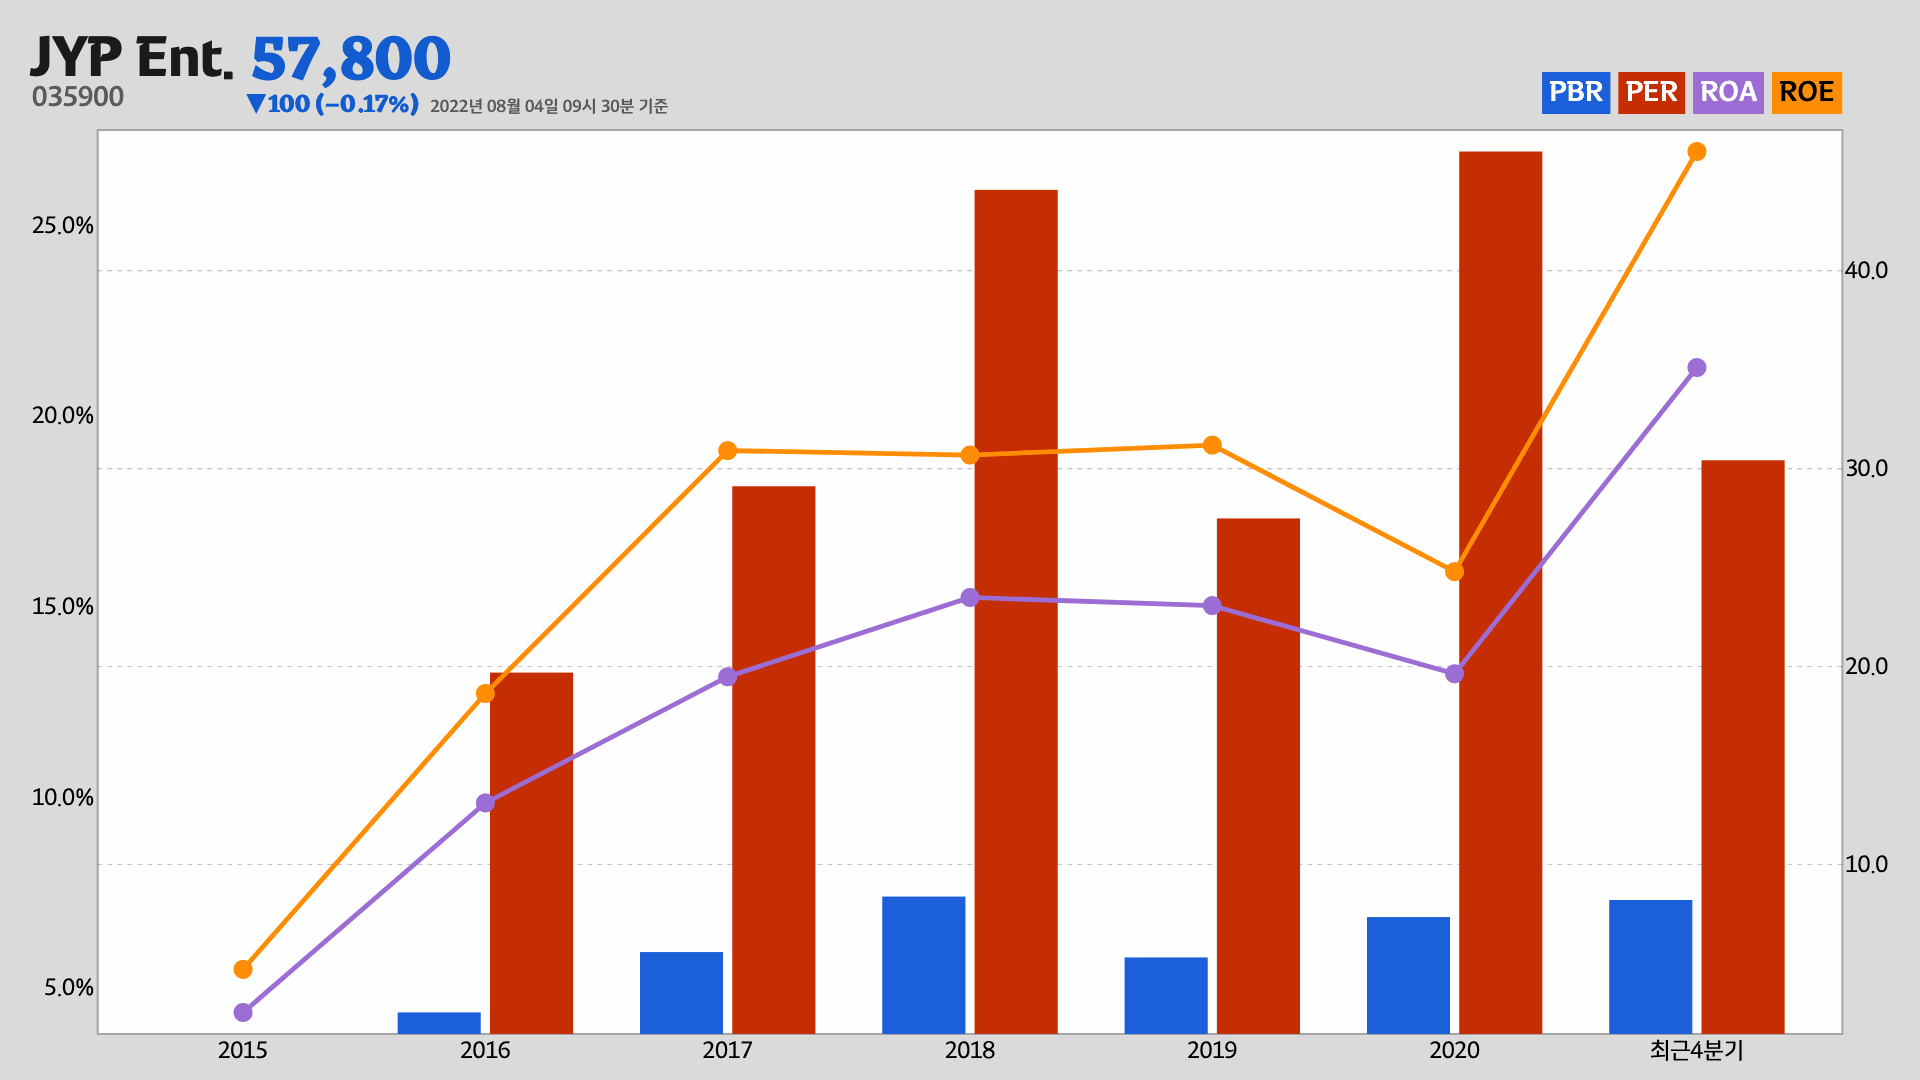
Task: Click the 2015 ROE data point
Action: [x=243, y=969]
